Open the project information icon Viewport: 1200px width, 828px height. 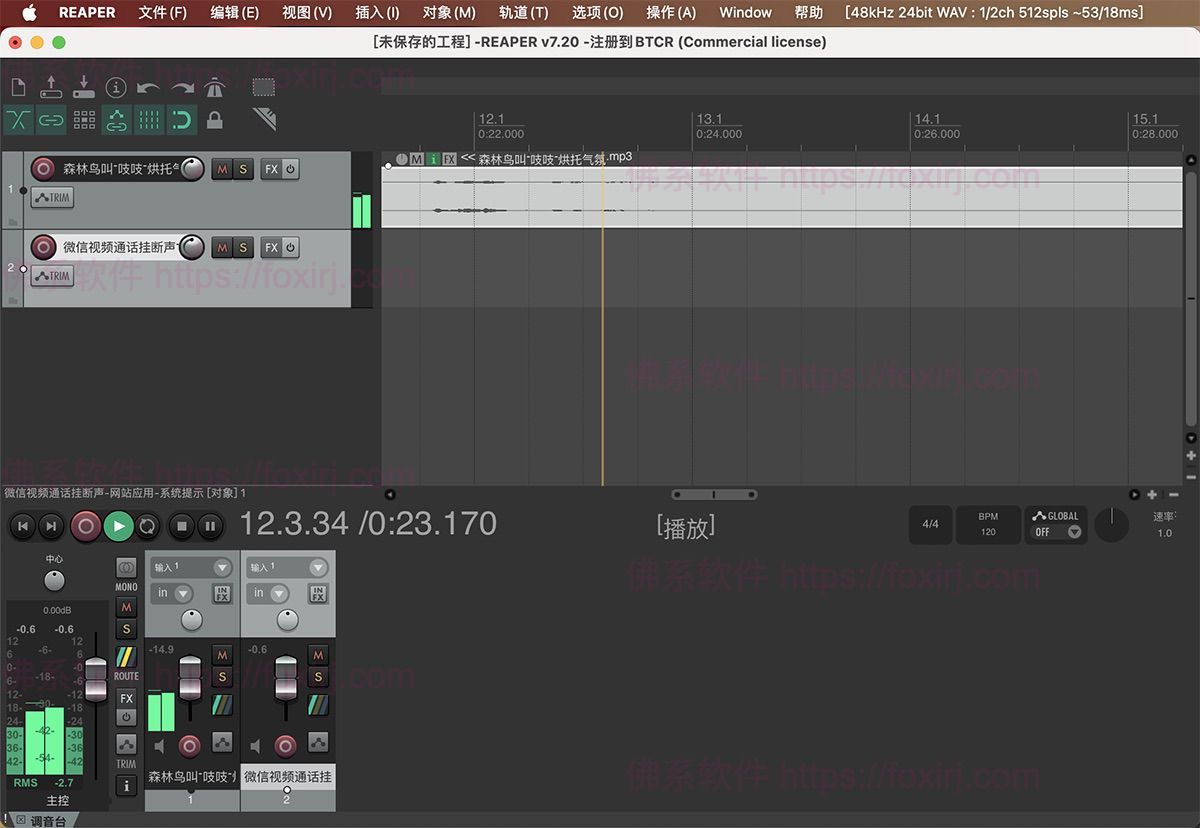click(116, 88)
